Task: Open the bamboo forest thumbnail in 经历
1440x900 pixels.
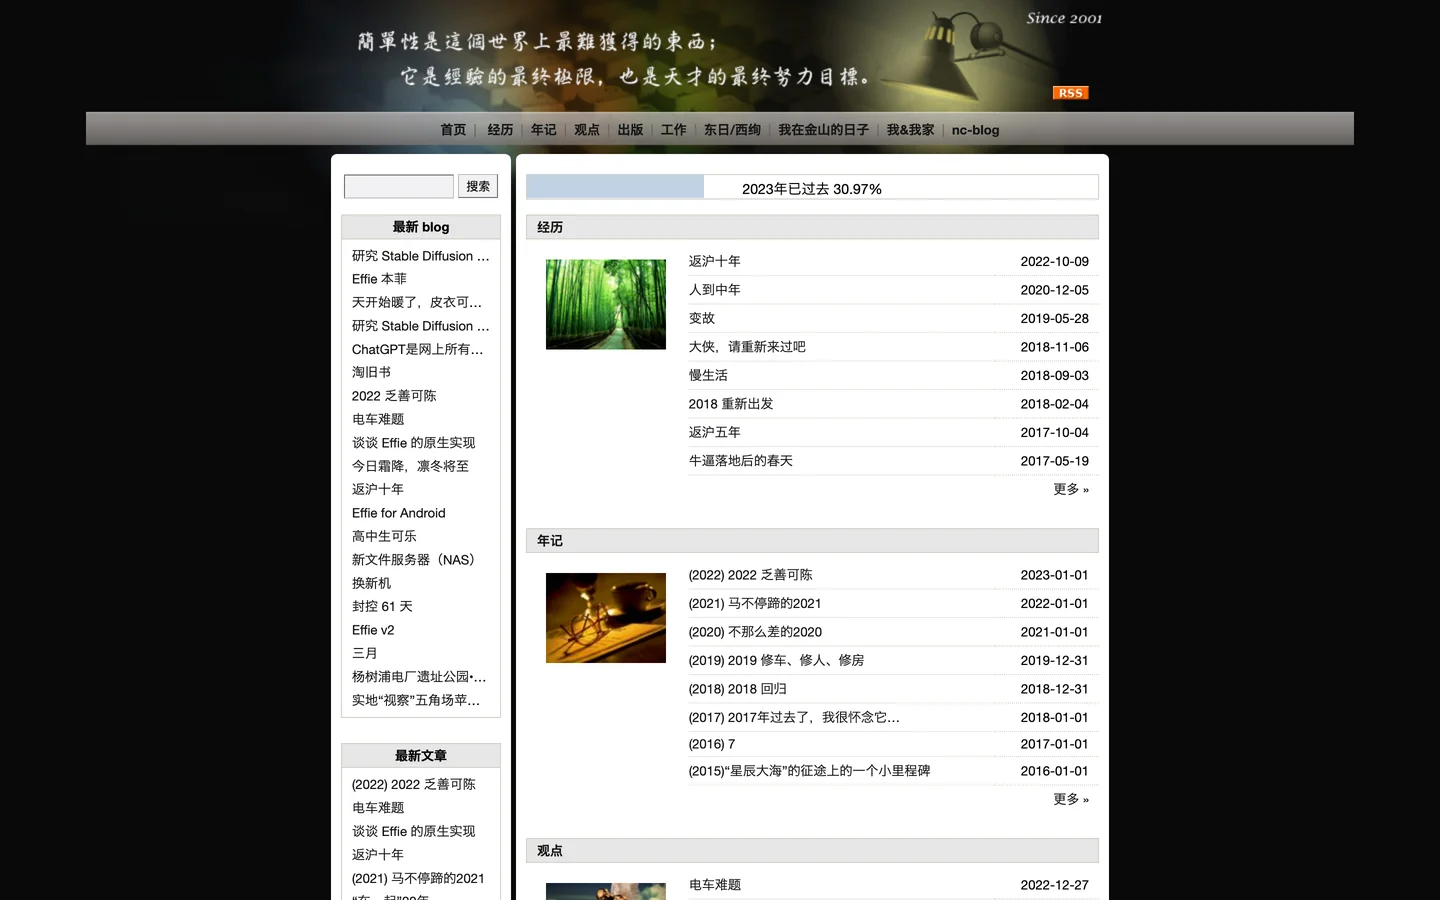Action: click(x=606, y=305)
